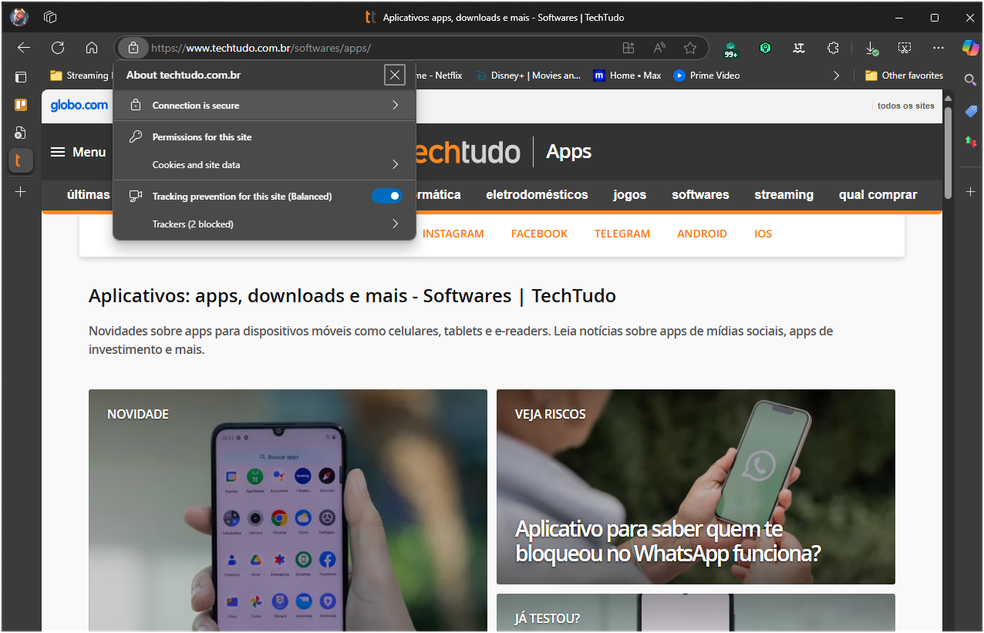Open the FACEBOOK topic link
Image resolution: width=984 pixels, height=633 pixels.
pyautogui.click(x=539, y=233)
